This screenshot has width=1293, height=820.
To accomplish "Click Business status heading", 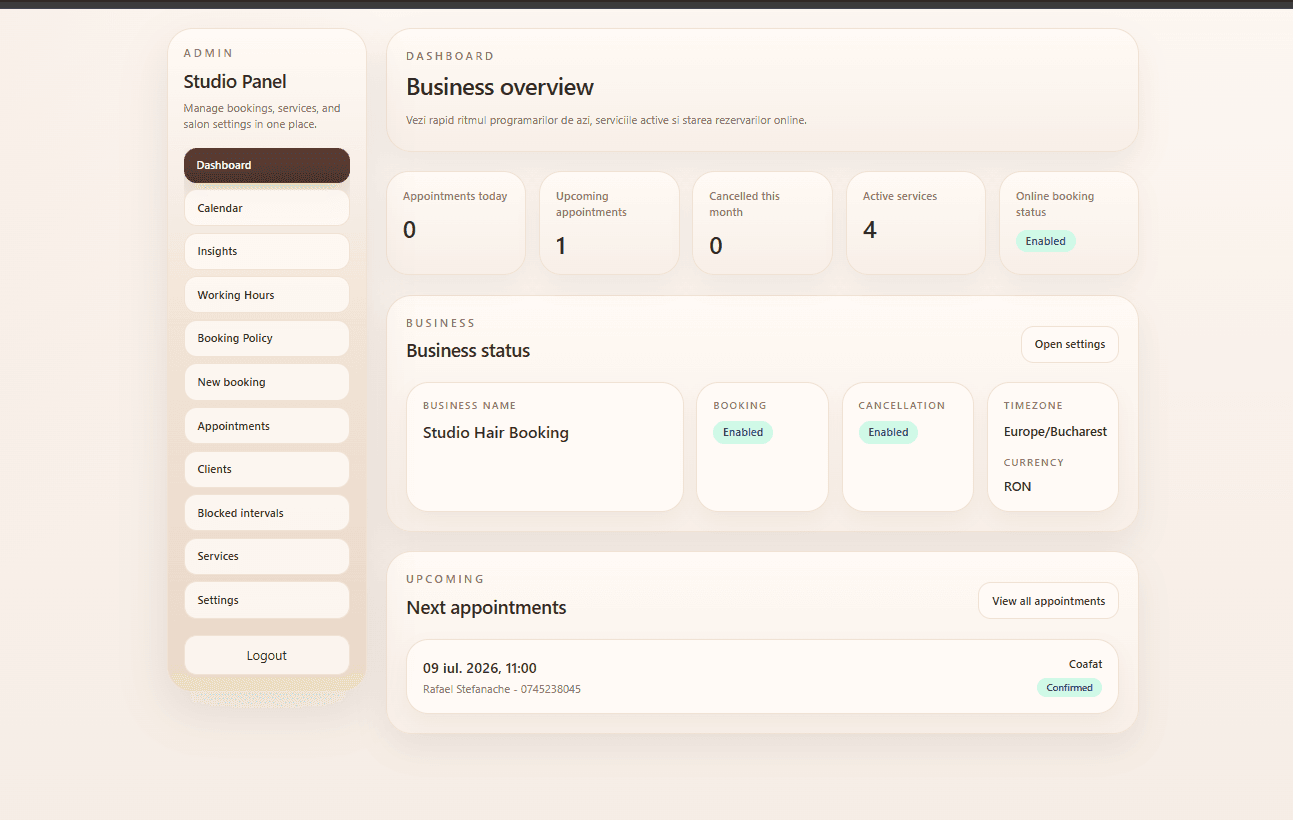I will click(468, 351).
